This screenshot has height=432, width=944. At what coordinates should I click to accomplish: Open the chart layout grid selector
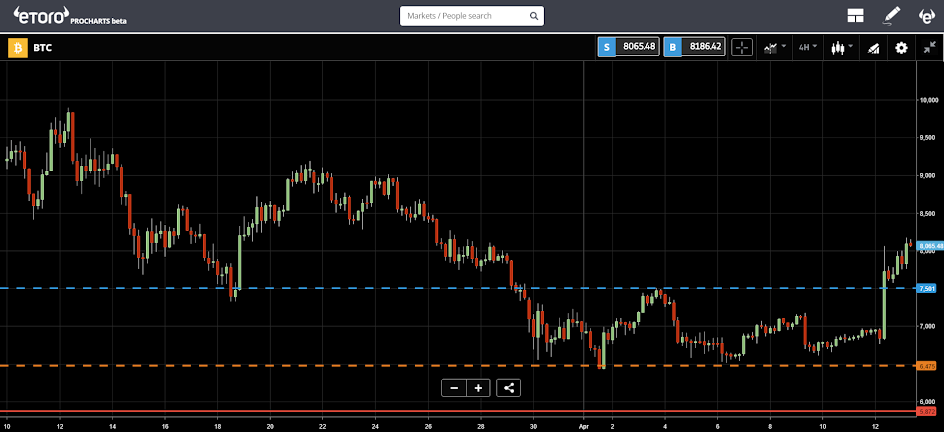pos(856,16)
